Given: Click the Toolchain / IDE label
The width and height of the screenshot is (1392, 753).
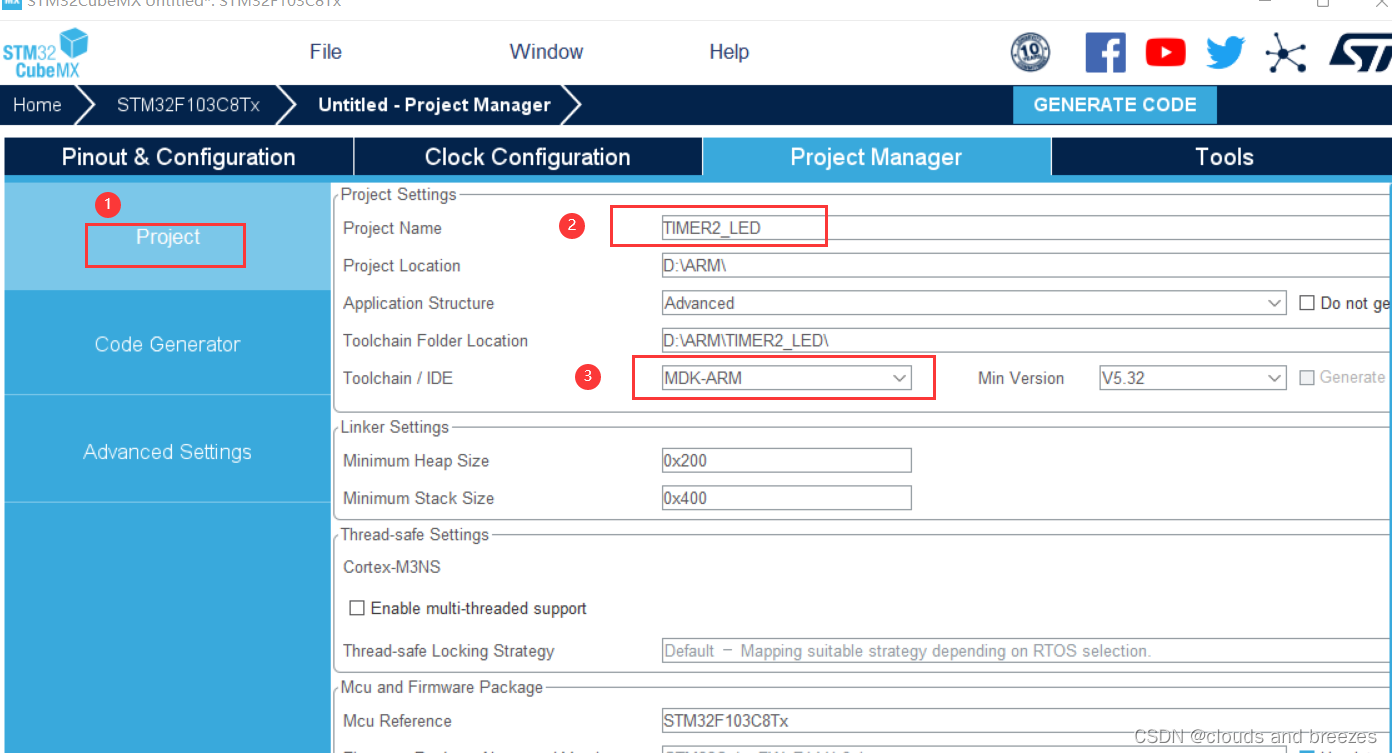Looking at the screenshot, I should tap(398, 378).
